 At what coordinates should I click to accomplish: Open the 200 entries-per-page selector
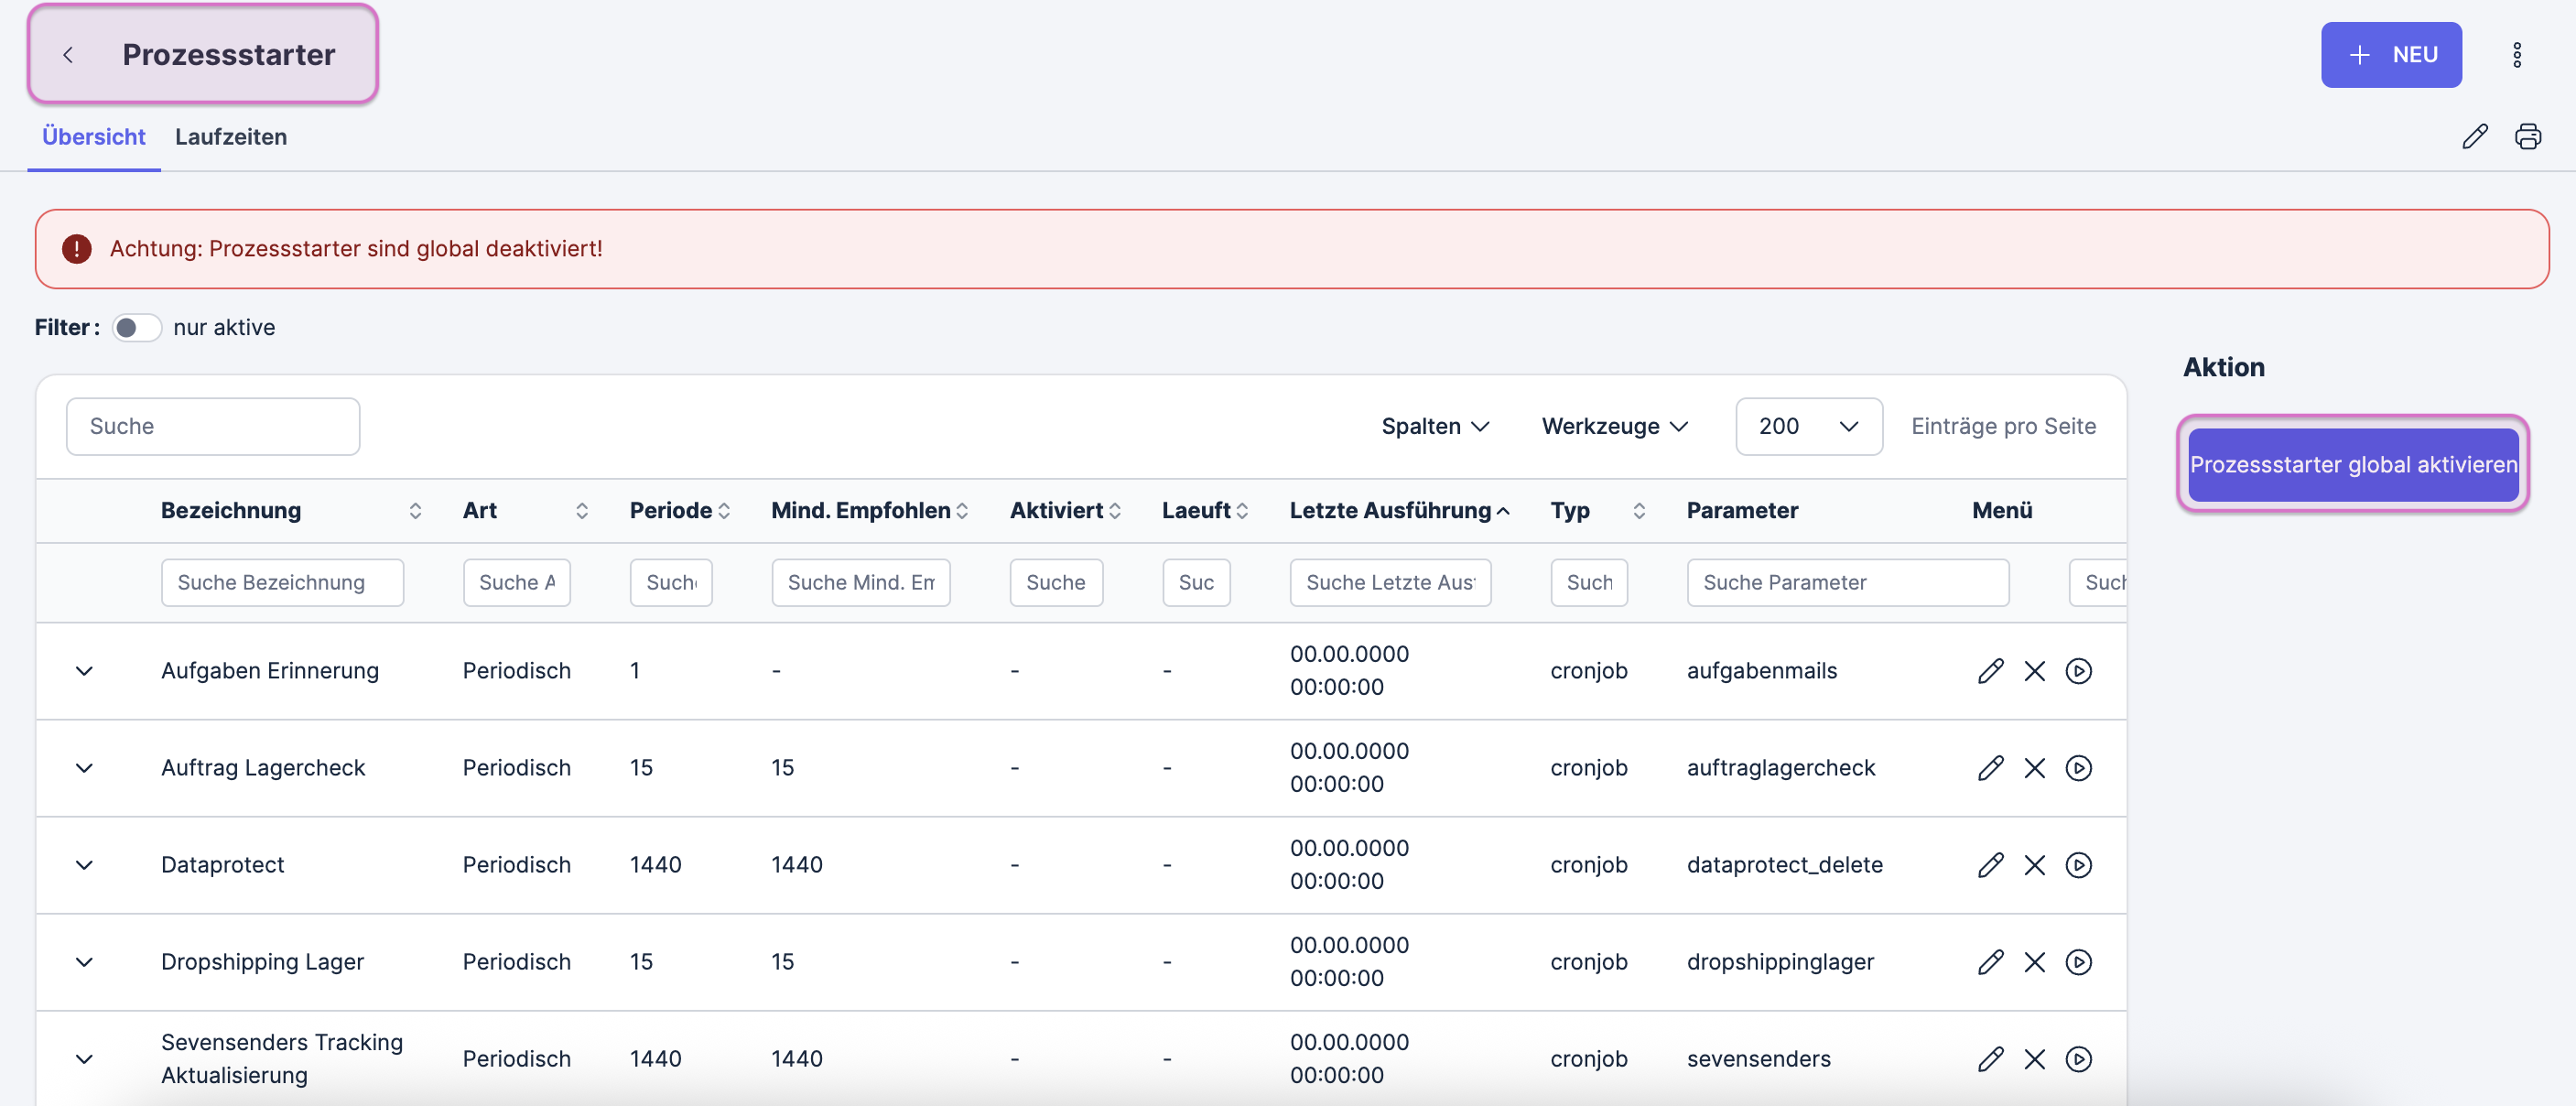1808,427
